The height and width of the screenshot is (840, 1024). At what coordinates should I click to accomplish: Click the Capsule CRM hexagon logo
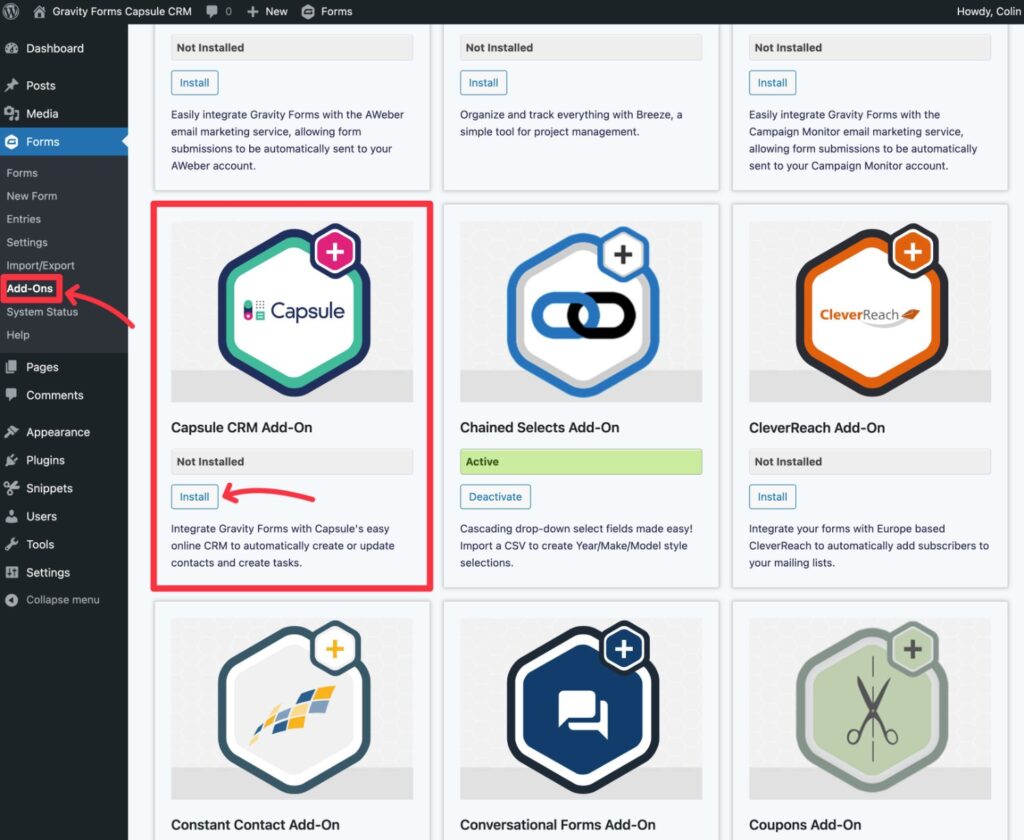291,310
